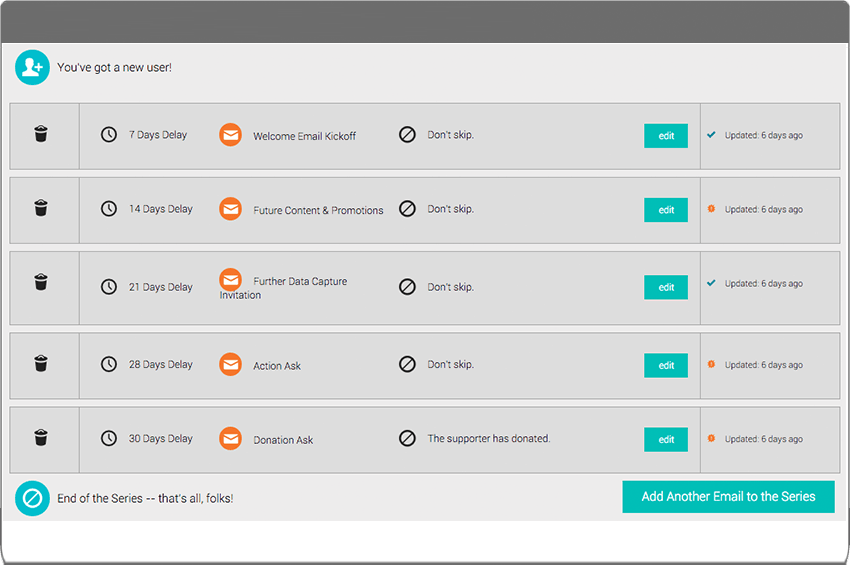
Task: Click orange envelope icon for Welcome Email Kickoff
Action: point(231,135)
